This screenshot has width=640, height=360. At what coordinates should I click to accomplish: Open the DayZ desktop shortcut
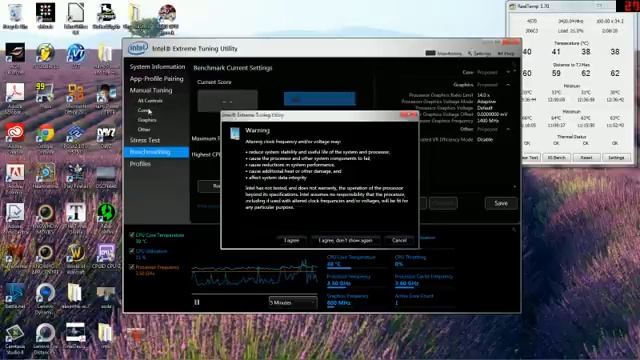click(x=106, y=137)
